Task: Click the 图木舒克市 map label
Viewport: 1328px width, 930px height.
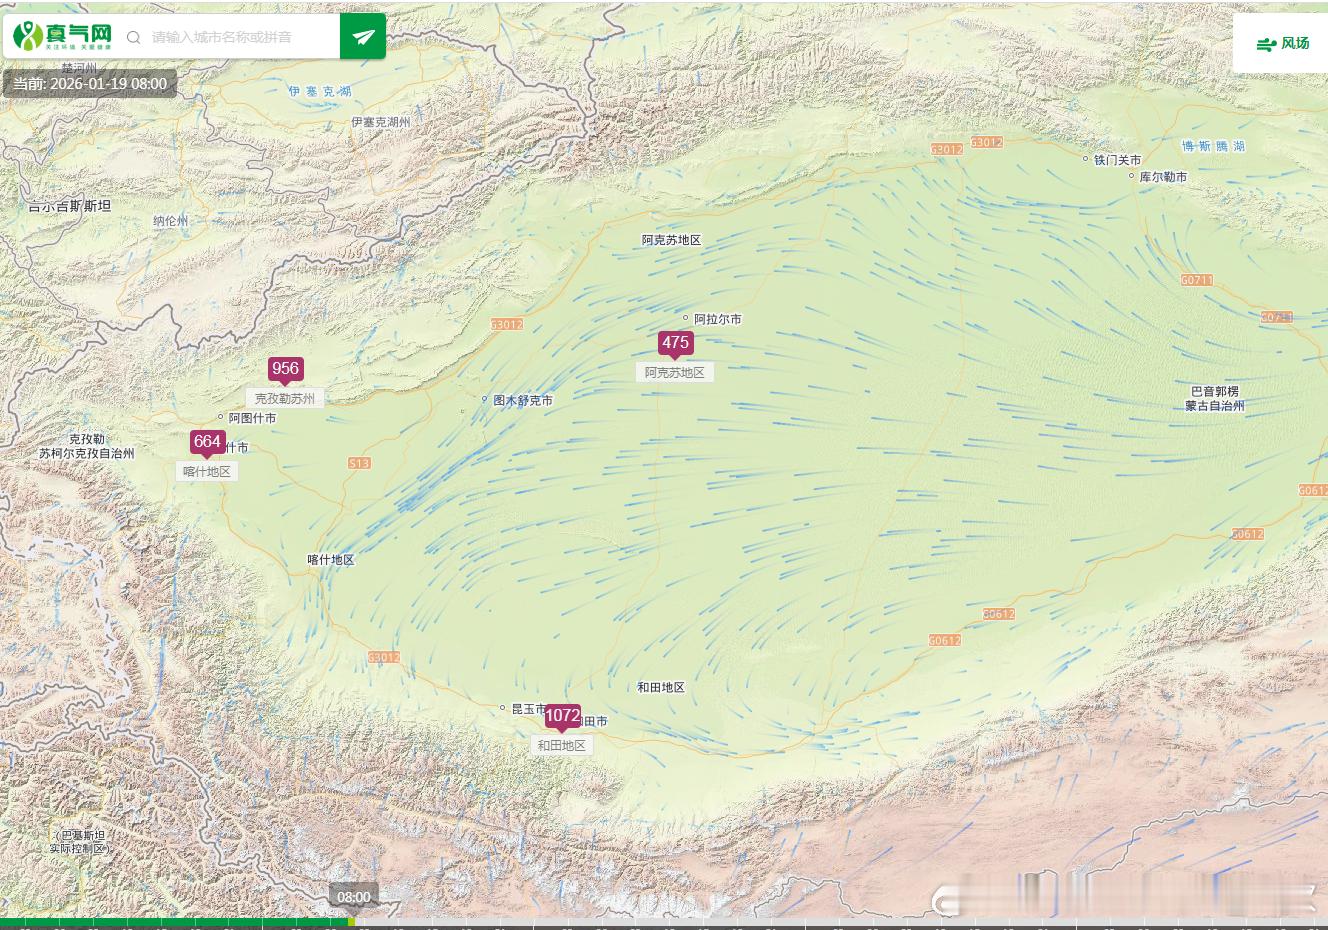Action: pos(523,400)
